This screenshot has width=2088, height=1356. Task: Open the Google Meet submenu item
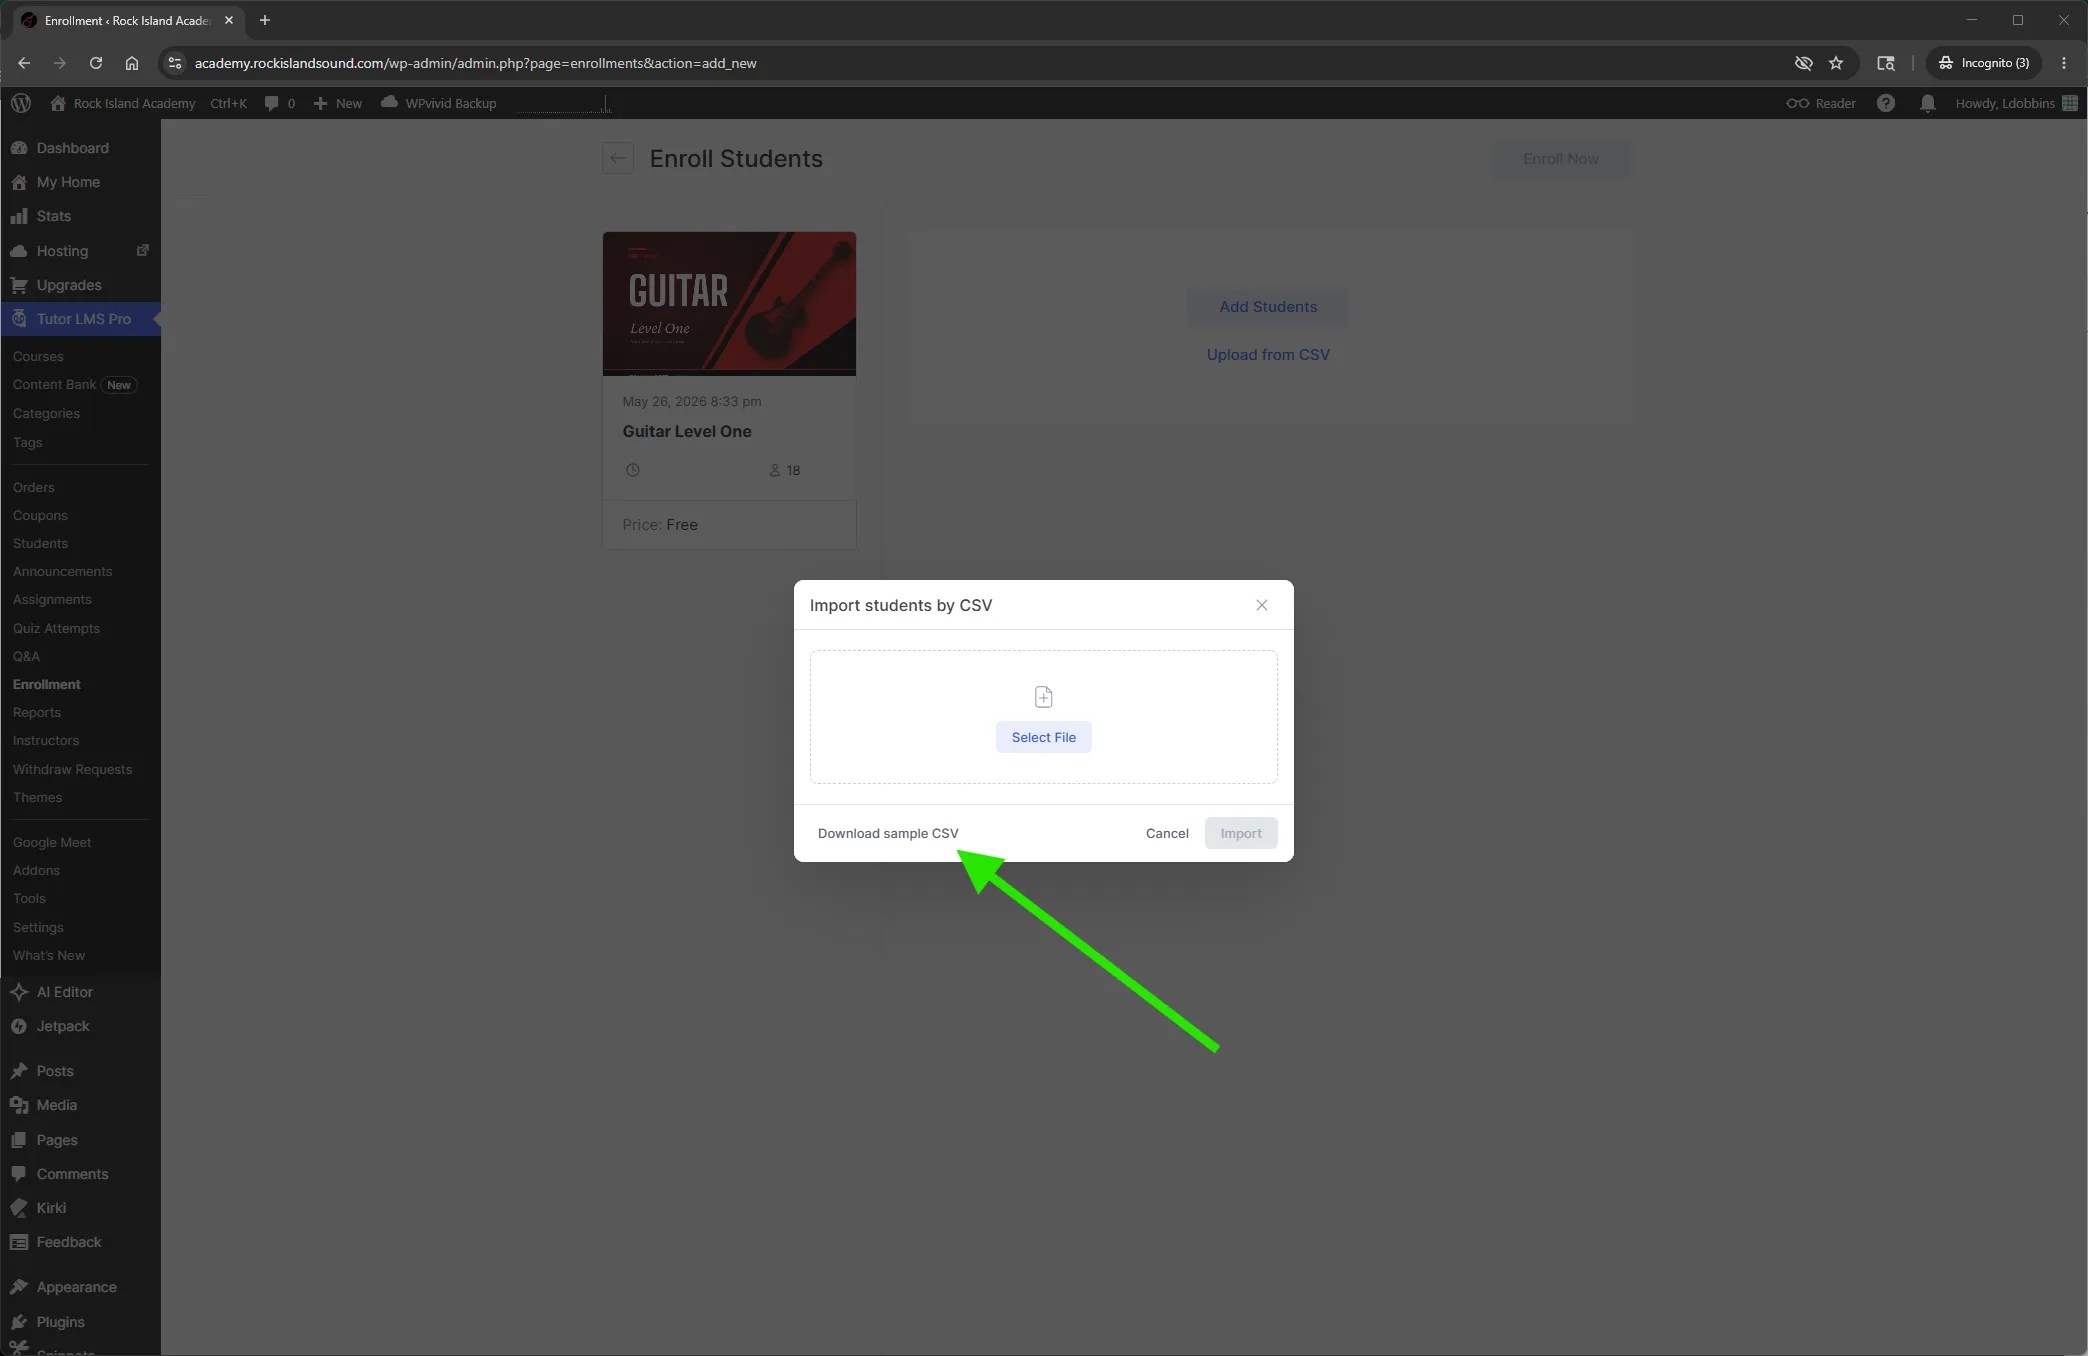pos(52,842)
